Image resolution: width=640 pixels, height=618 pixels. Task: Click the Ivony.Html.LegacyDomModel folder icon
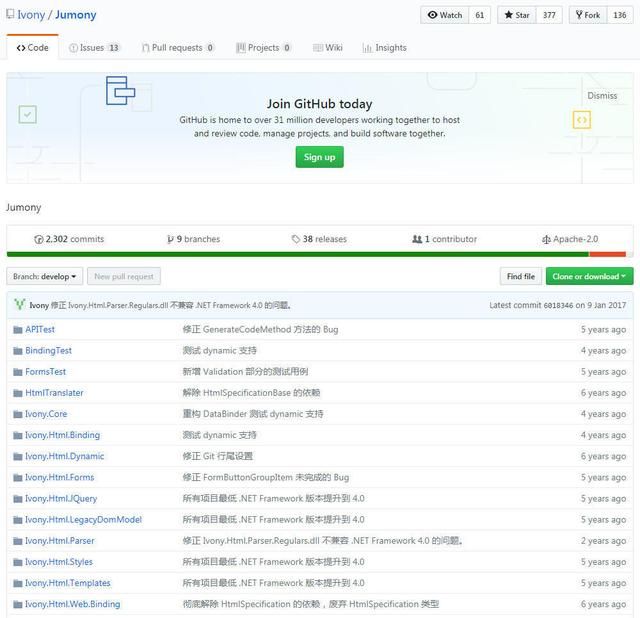point(18,520)
